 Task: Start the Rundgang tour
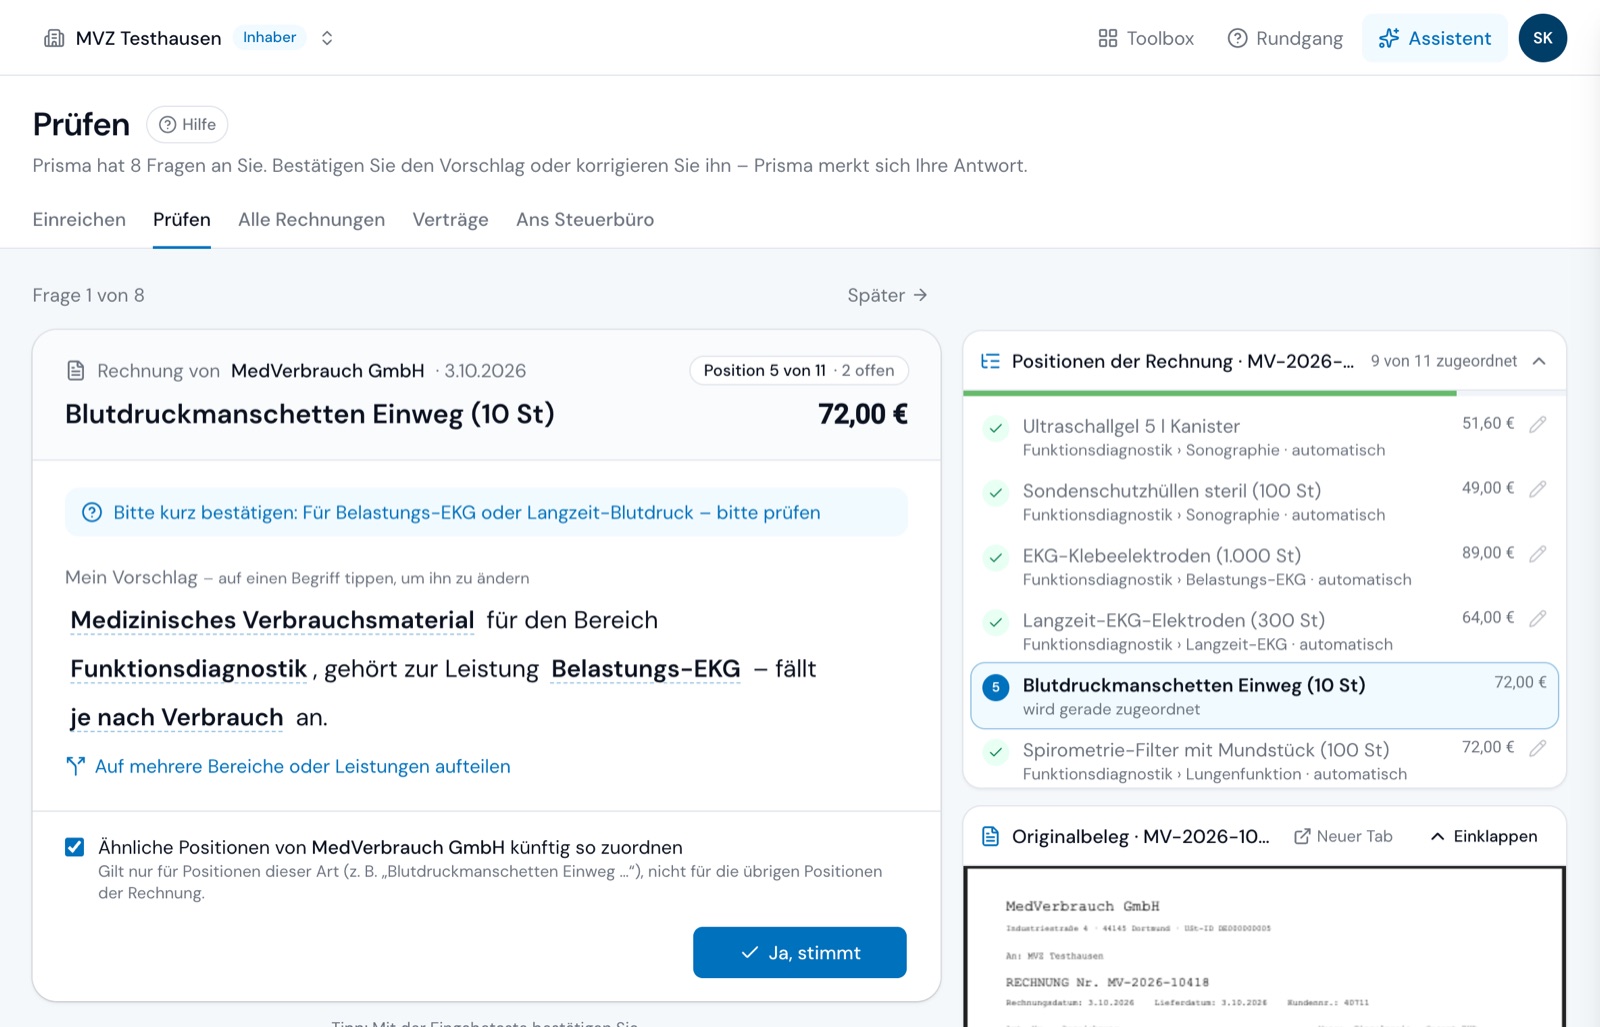(x=1285, y=38)
